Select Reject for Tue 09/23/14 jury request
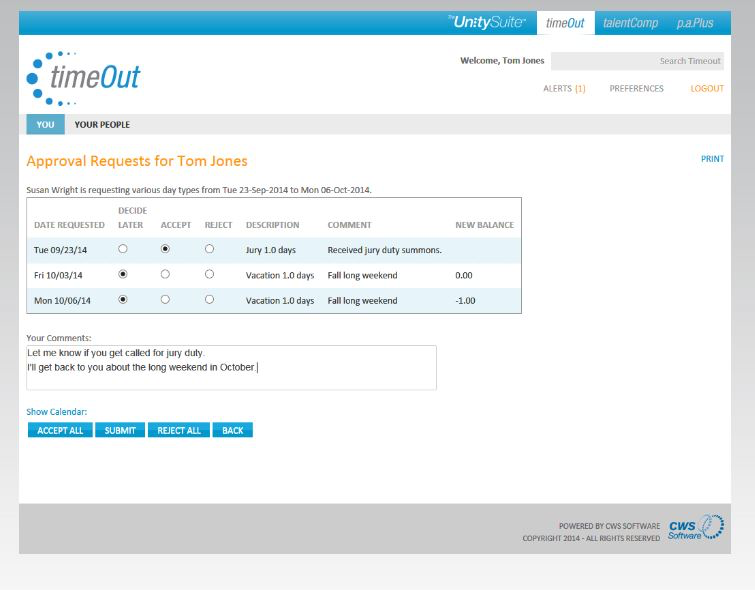This screenshot has height=590, width=755. 209,249
